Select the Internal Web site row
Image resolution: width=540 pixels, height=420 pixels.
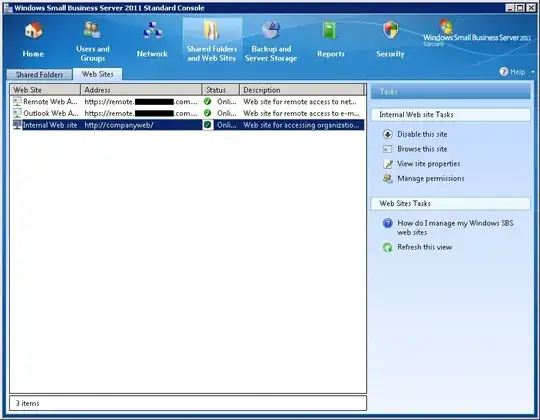click(188, 125)
